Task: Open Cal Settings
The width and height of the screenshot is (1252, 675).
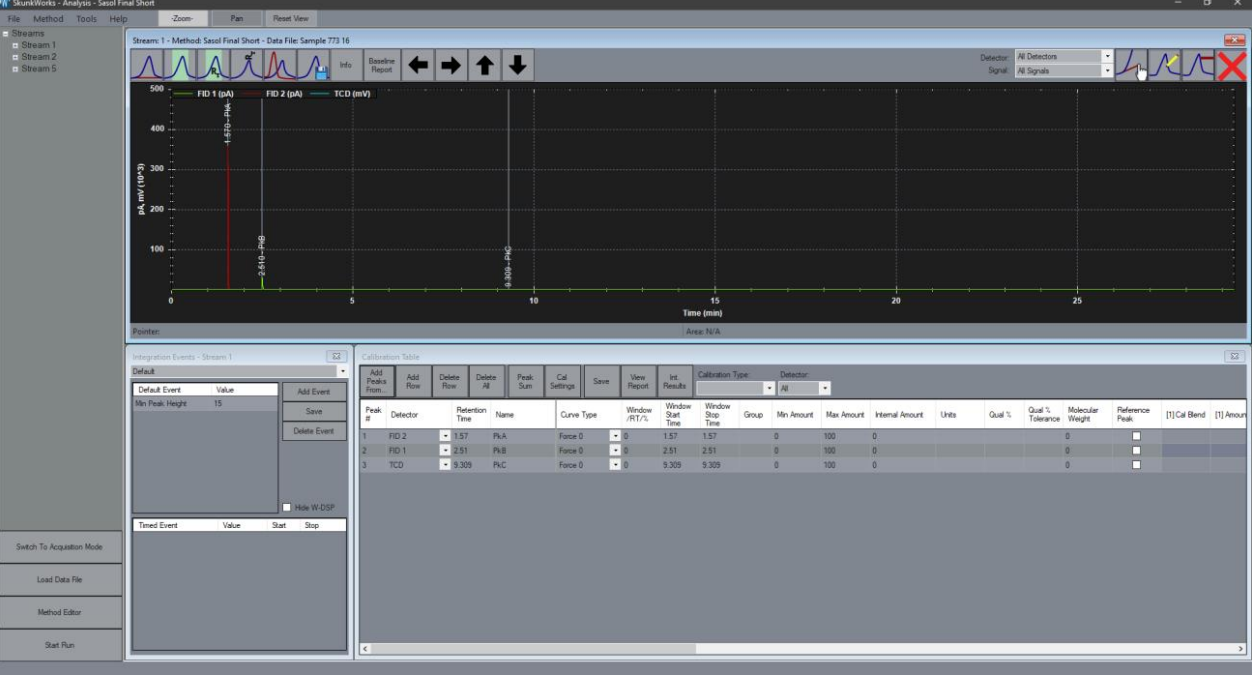Action: tap(562, 381)
